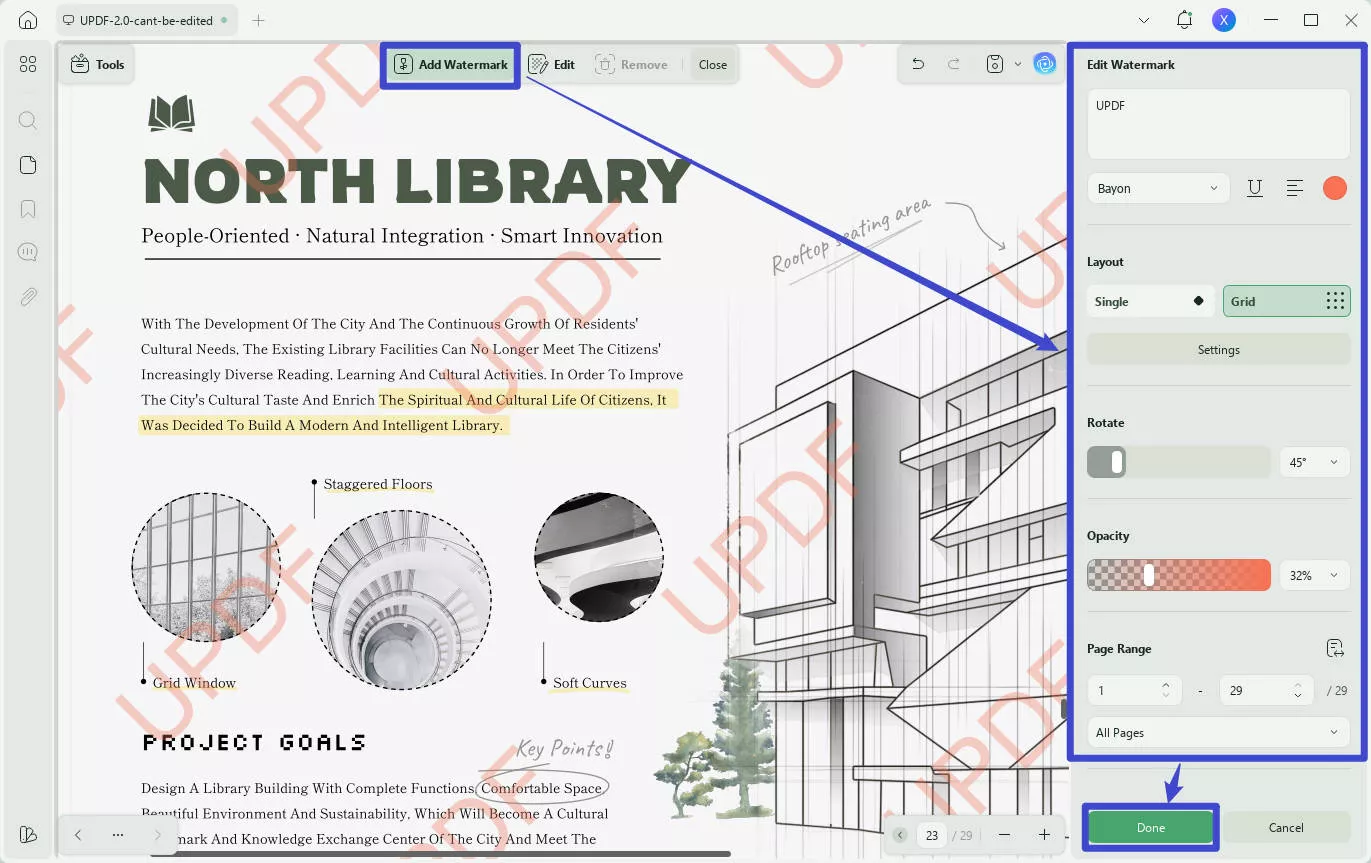
Task: Click the custom page range icon
Action: (1335, 648)
